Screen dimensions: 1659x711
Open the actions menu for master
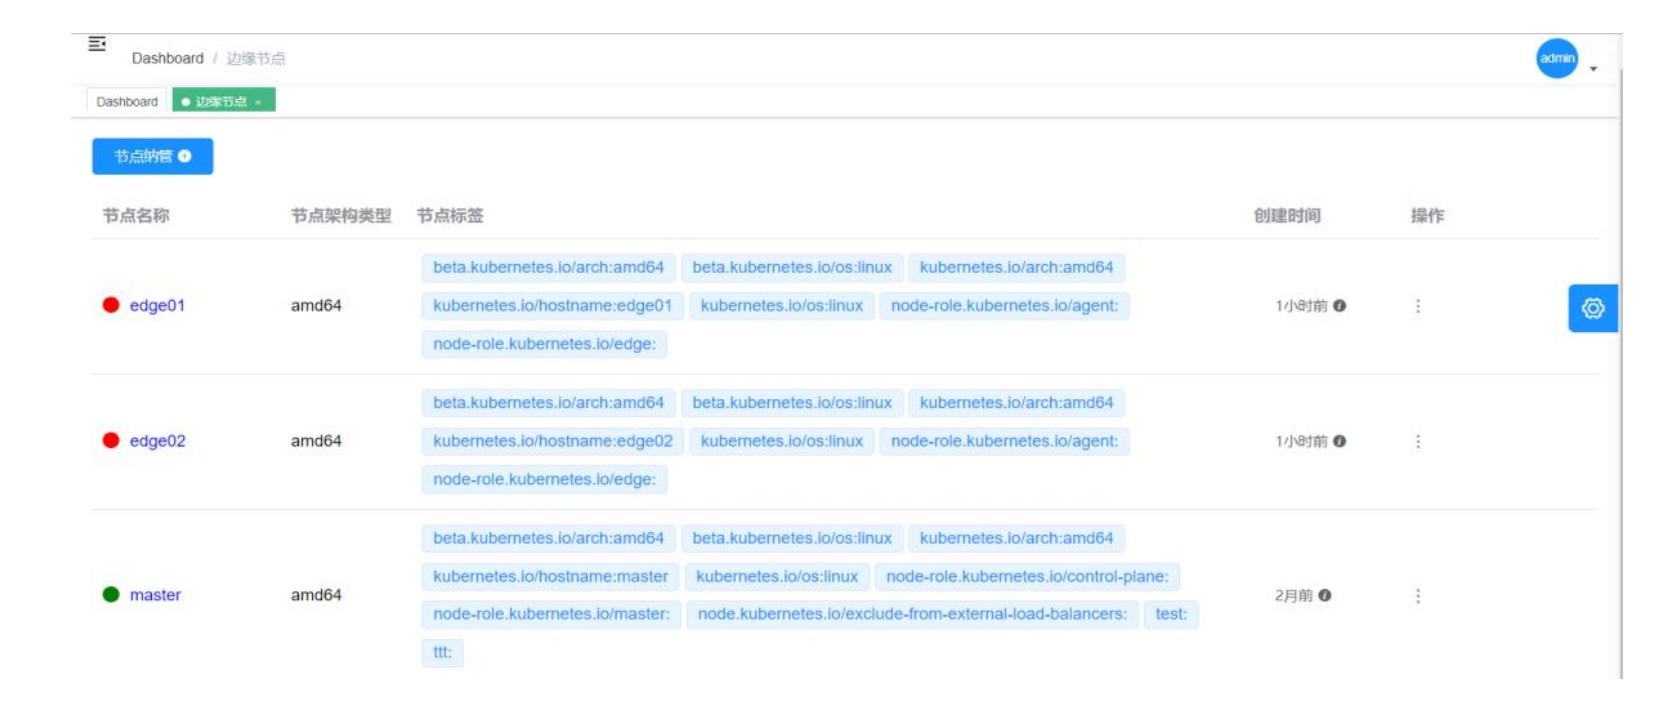coord(1417,596)
